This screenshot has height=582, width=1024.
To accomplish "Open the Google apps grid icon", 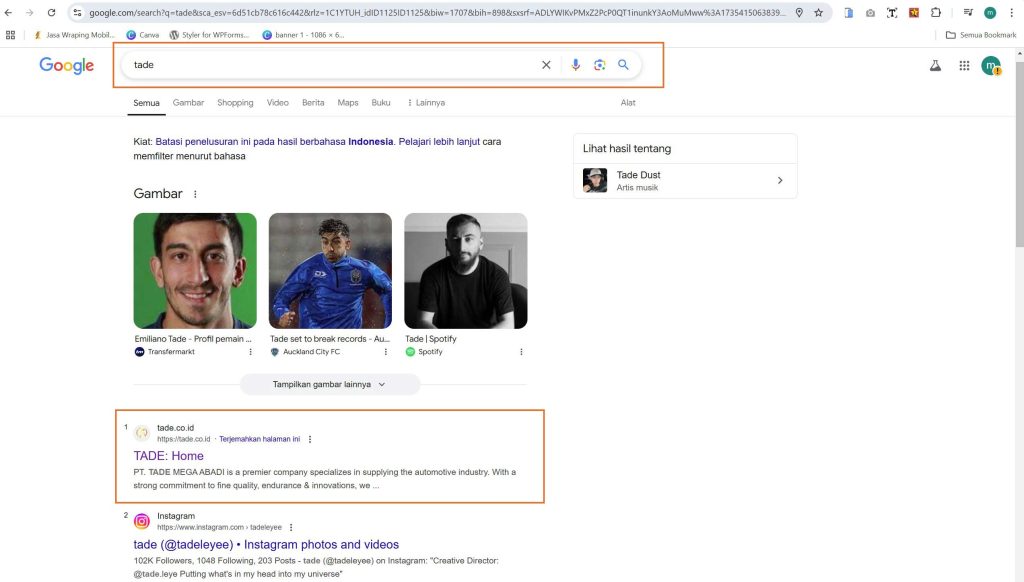I will point(964,66).
